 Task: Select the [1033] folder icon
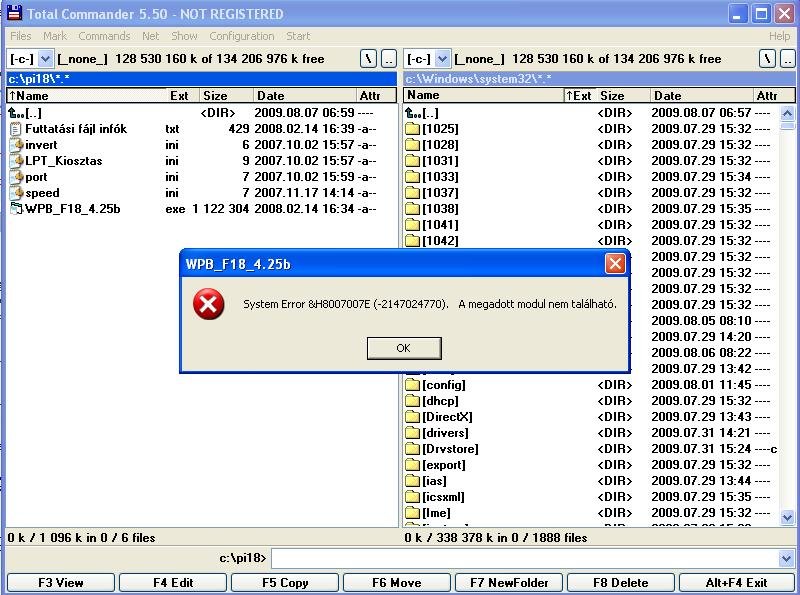(x=412, y=177)
